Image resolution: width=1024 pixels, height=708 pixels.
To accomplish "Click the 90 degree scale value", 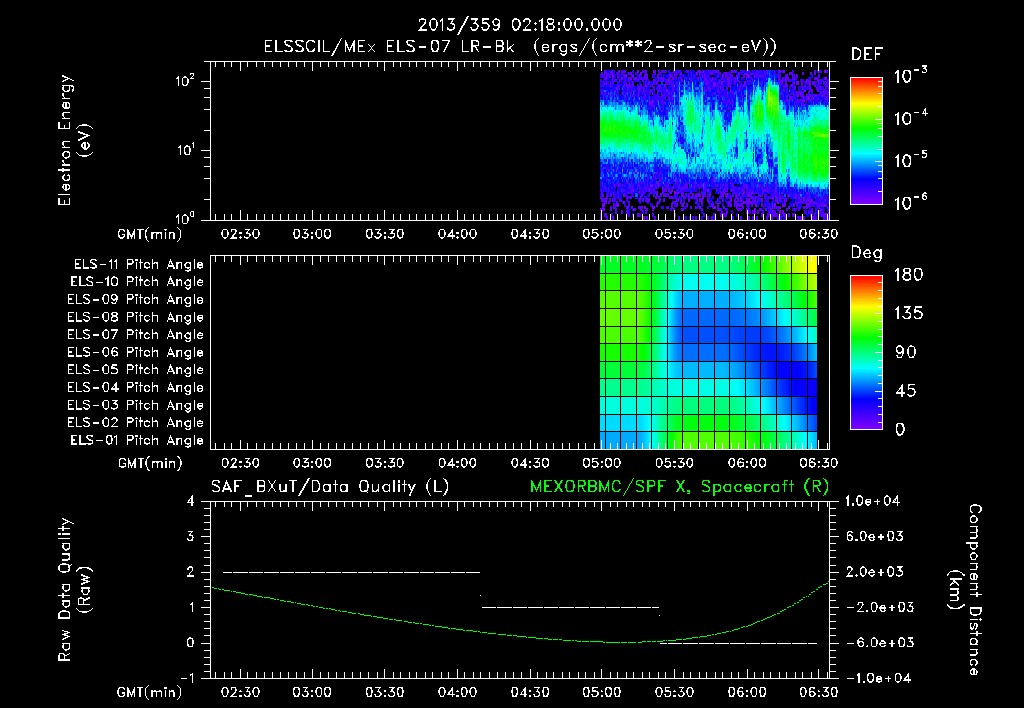I will point(906,353).
